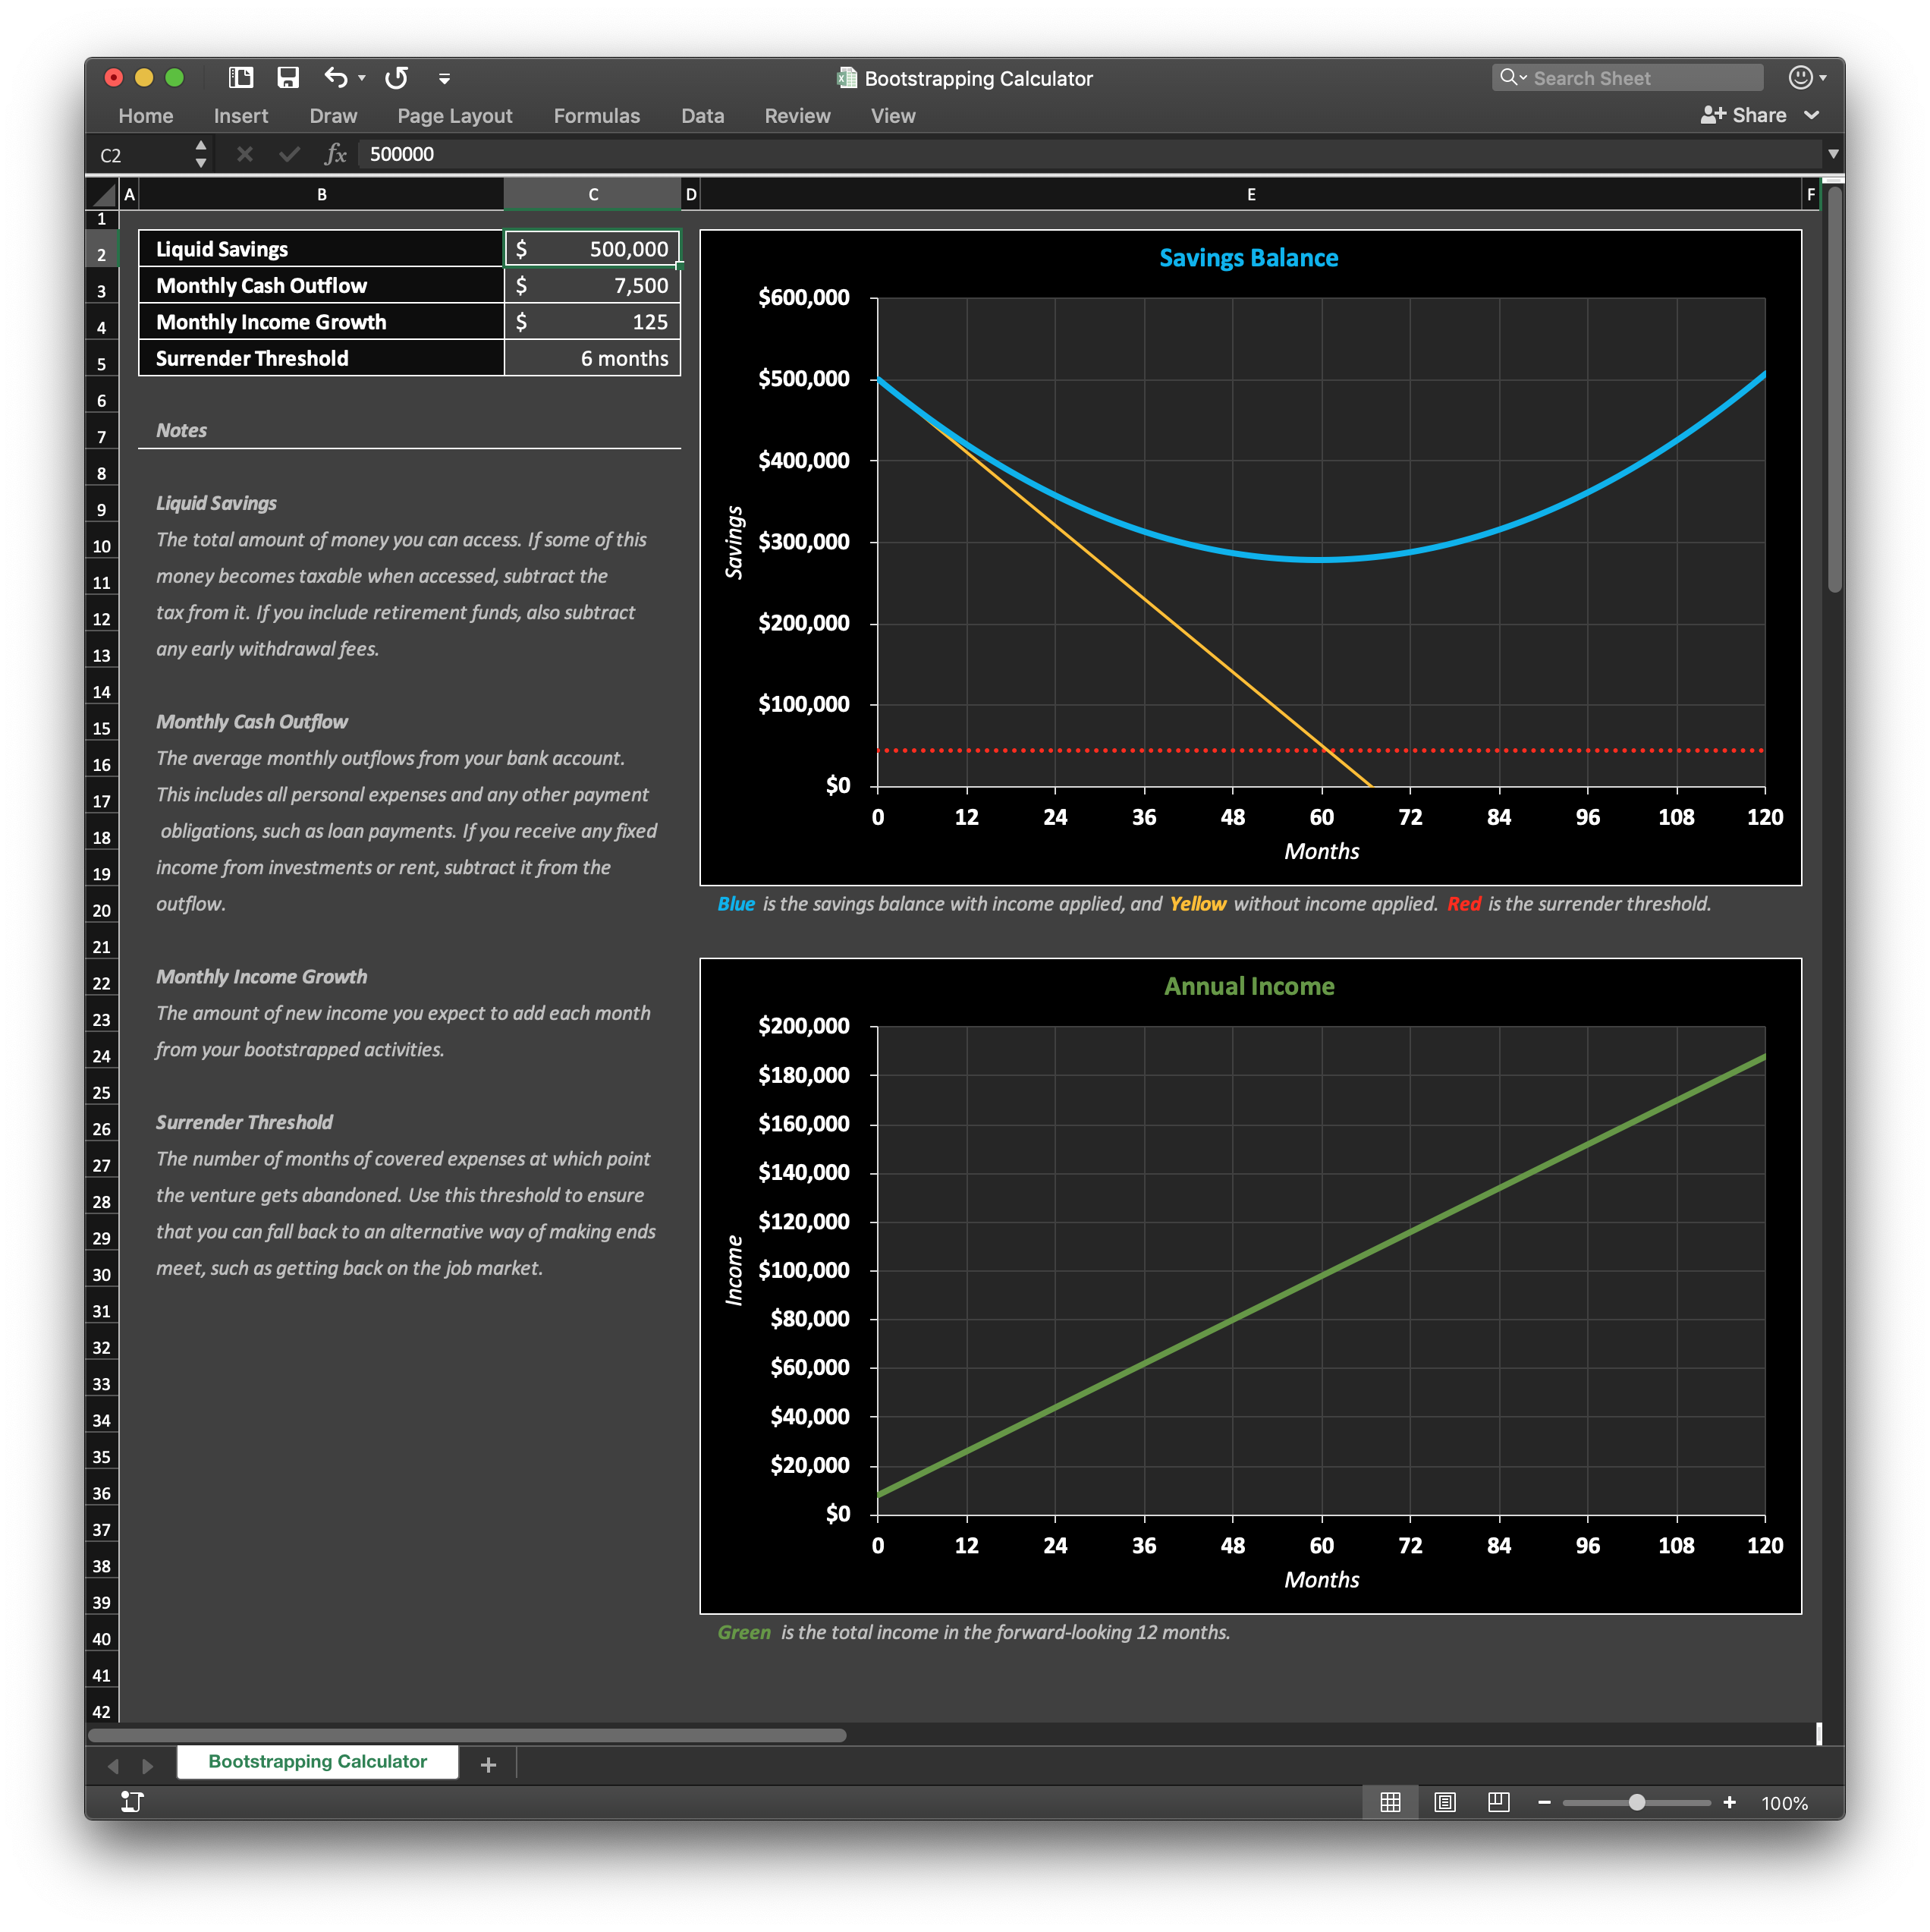Switch to Page Layout view in status bar

1445,1803
